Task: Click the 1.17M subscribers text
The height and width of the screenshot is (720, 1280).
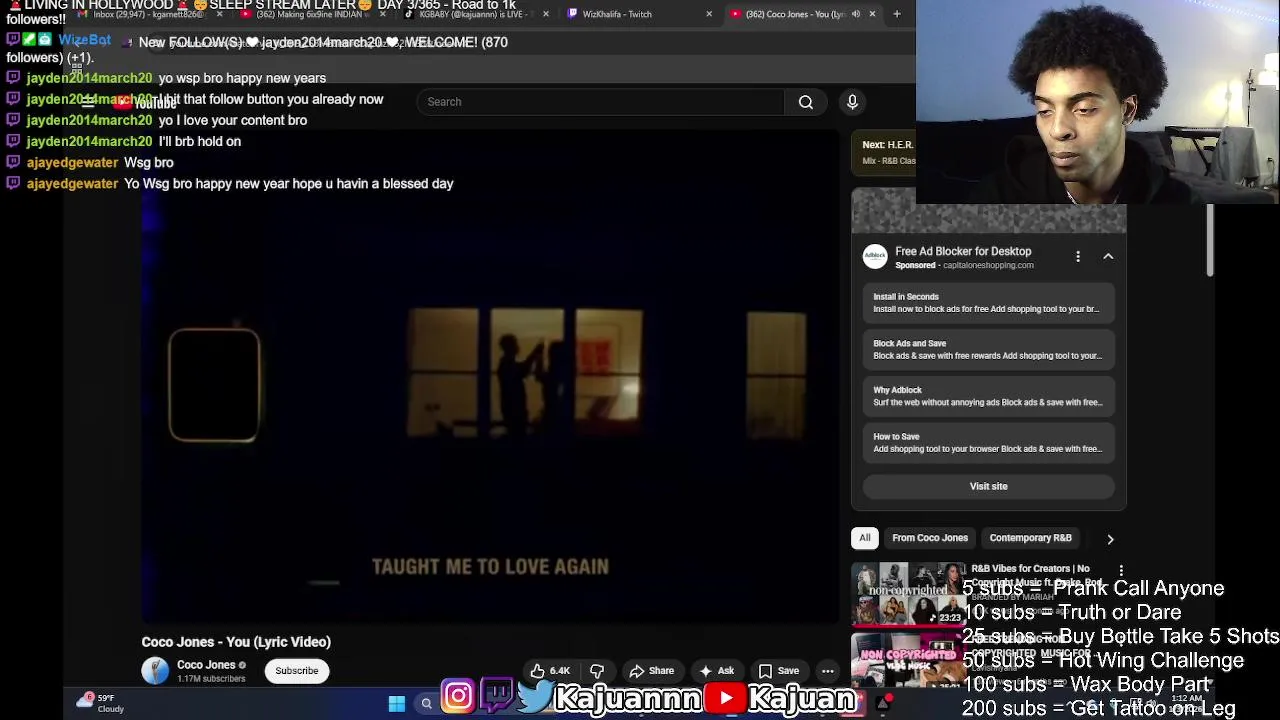Action: pos(211,679)
